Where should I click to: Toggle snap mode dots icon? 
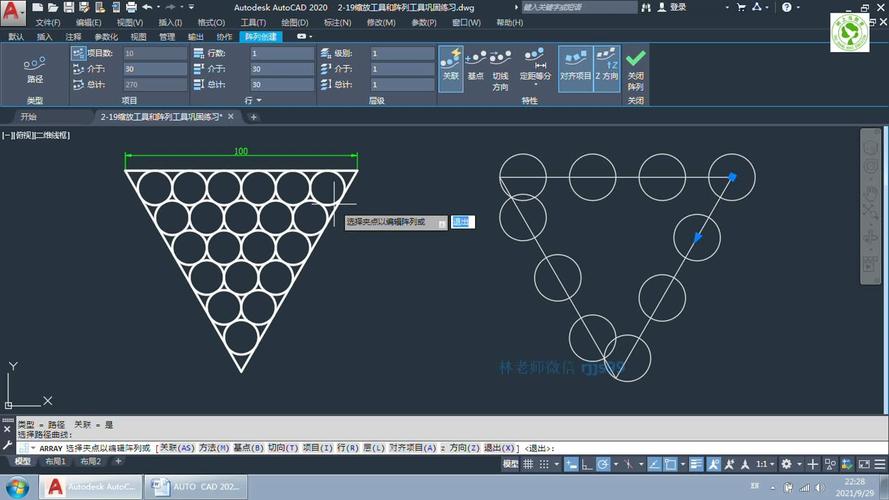[x=544, y=464]
